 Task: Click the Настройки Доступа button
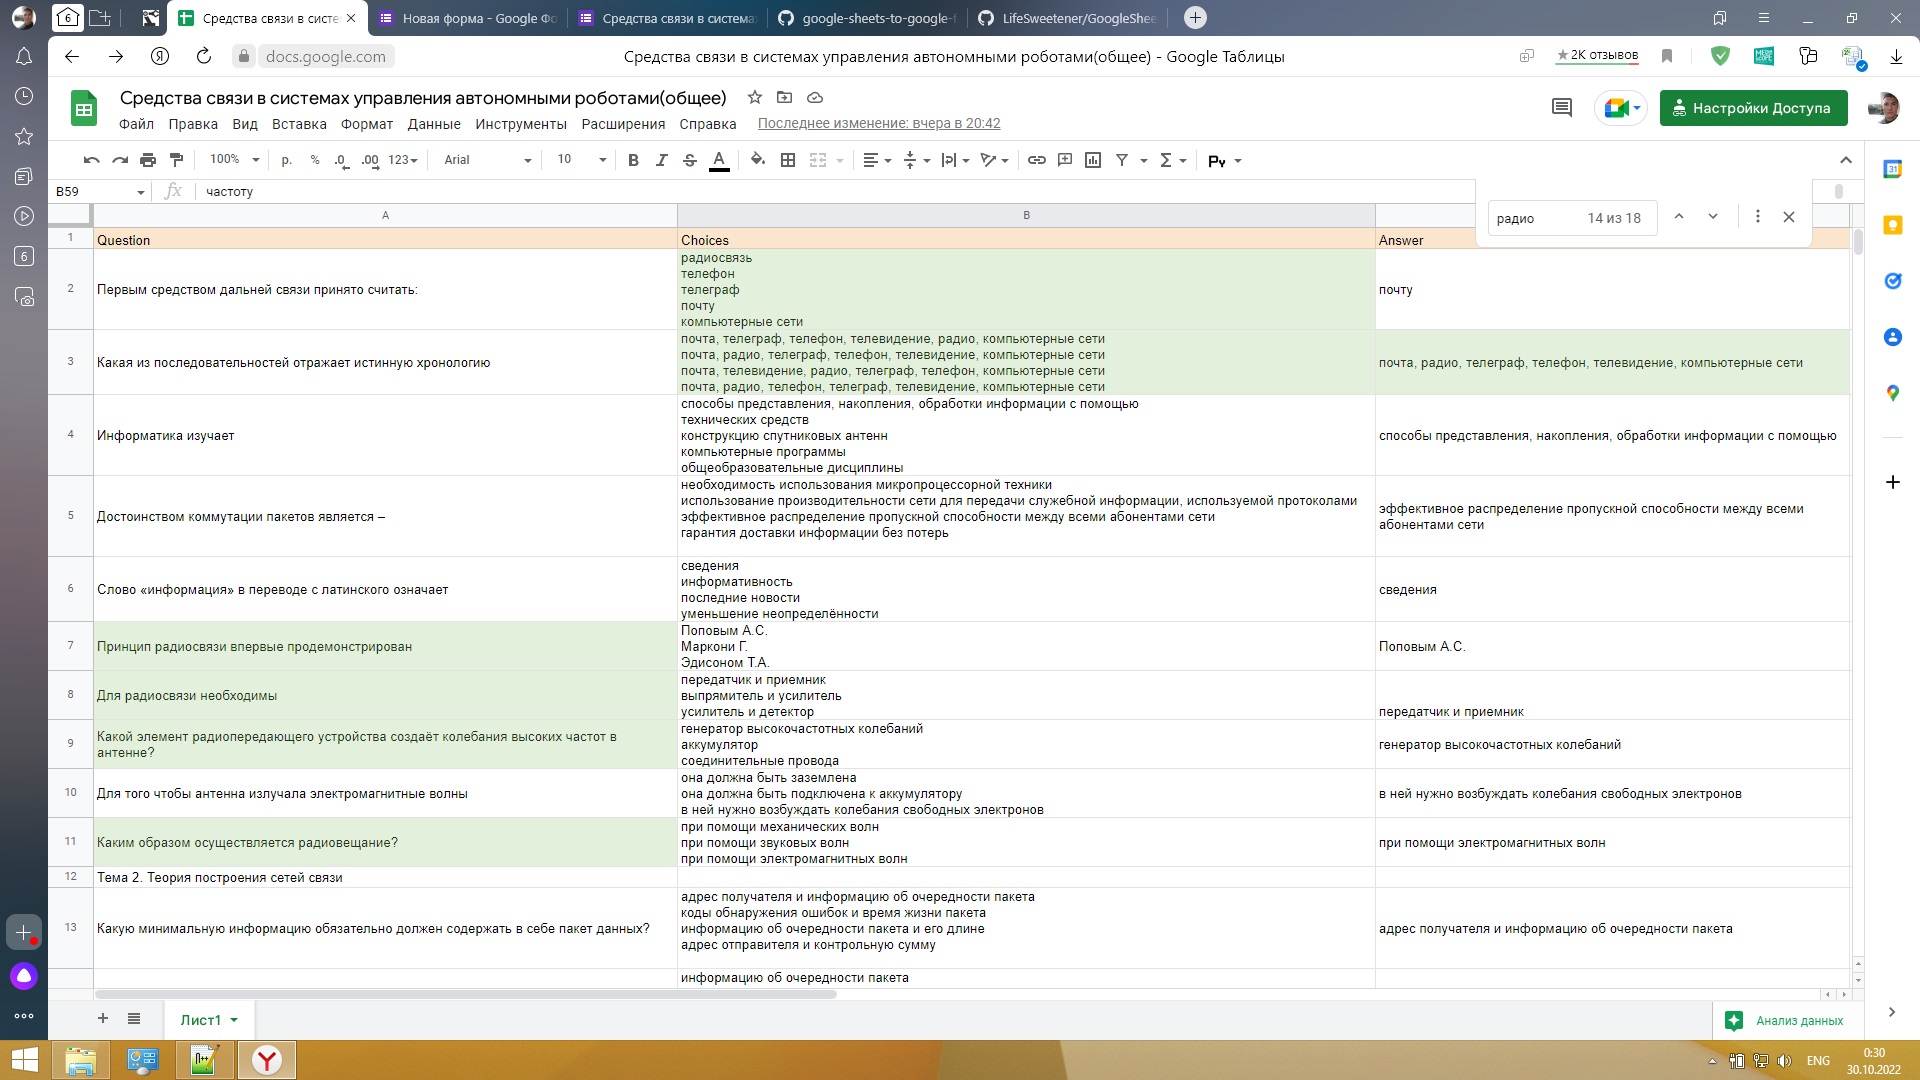coord(1753,108)
